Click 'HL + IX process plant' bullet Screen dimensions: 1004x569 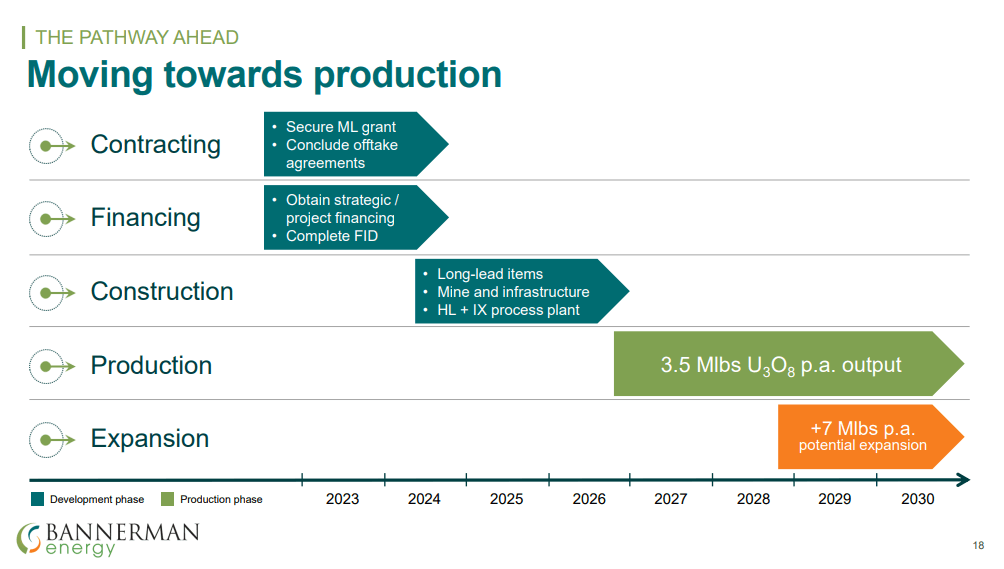pyautogui.click(x=508, y=310)
